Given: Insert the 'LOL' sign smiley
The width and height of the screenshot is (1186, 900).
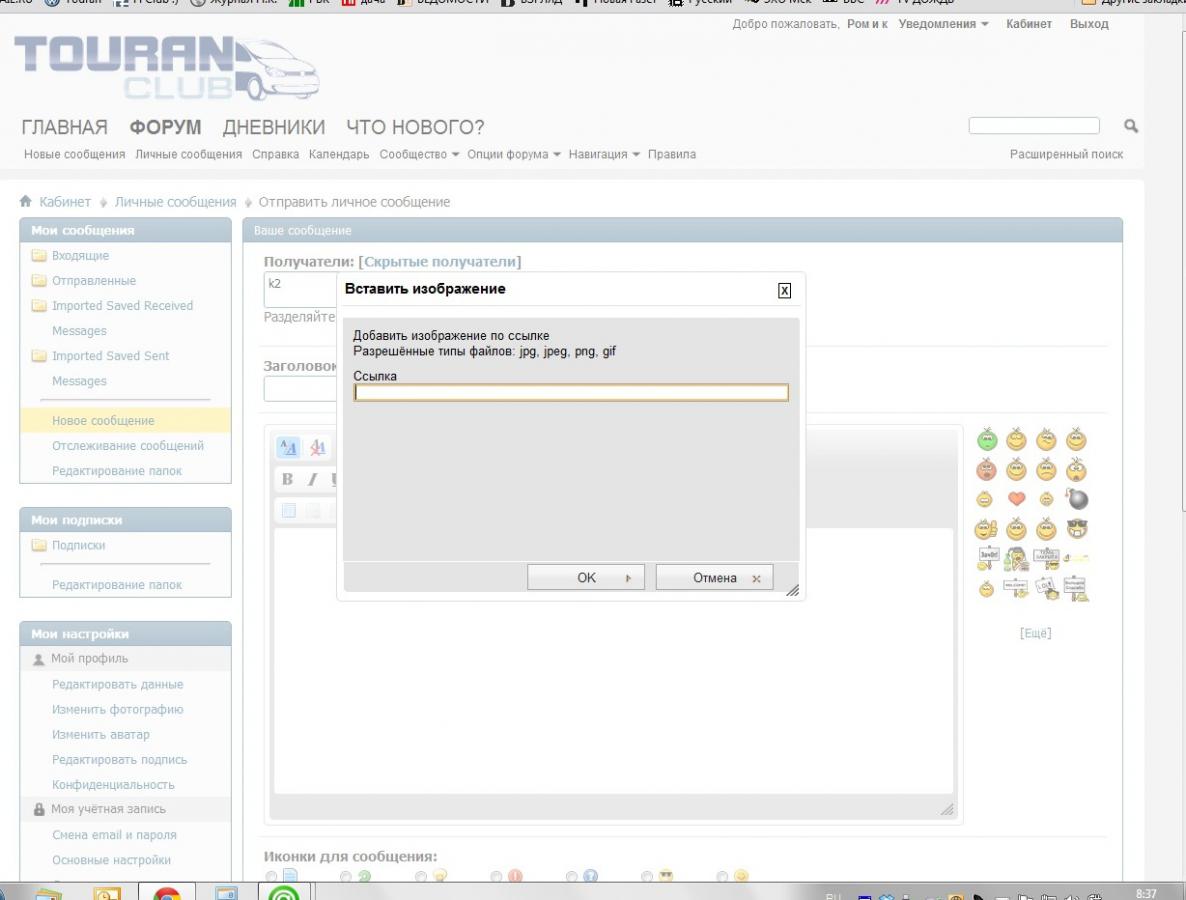Looking at the screenshot, I should pos(1047,588).
